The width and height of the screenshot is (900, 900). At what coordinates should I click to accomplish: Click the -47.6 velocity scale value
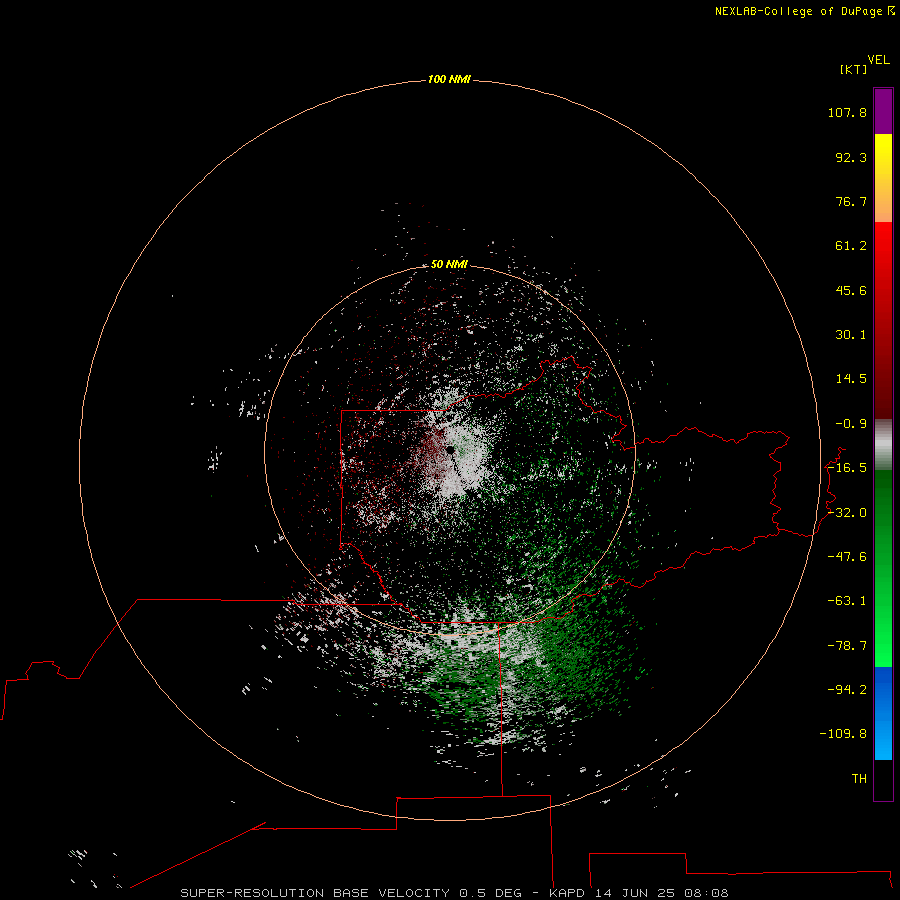coord(847,557)
